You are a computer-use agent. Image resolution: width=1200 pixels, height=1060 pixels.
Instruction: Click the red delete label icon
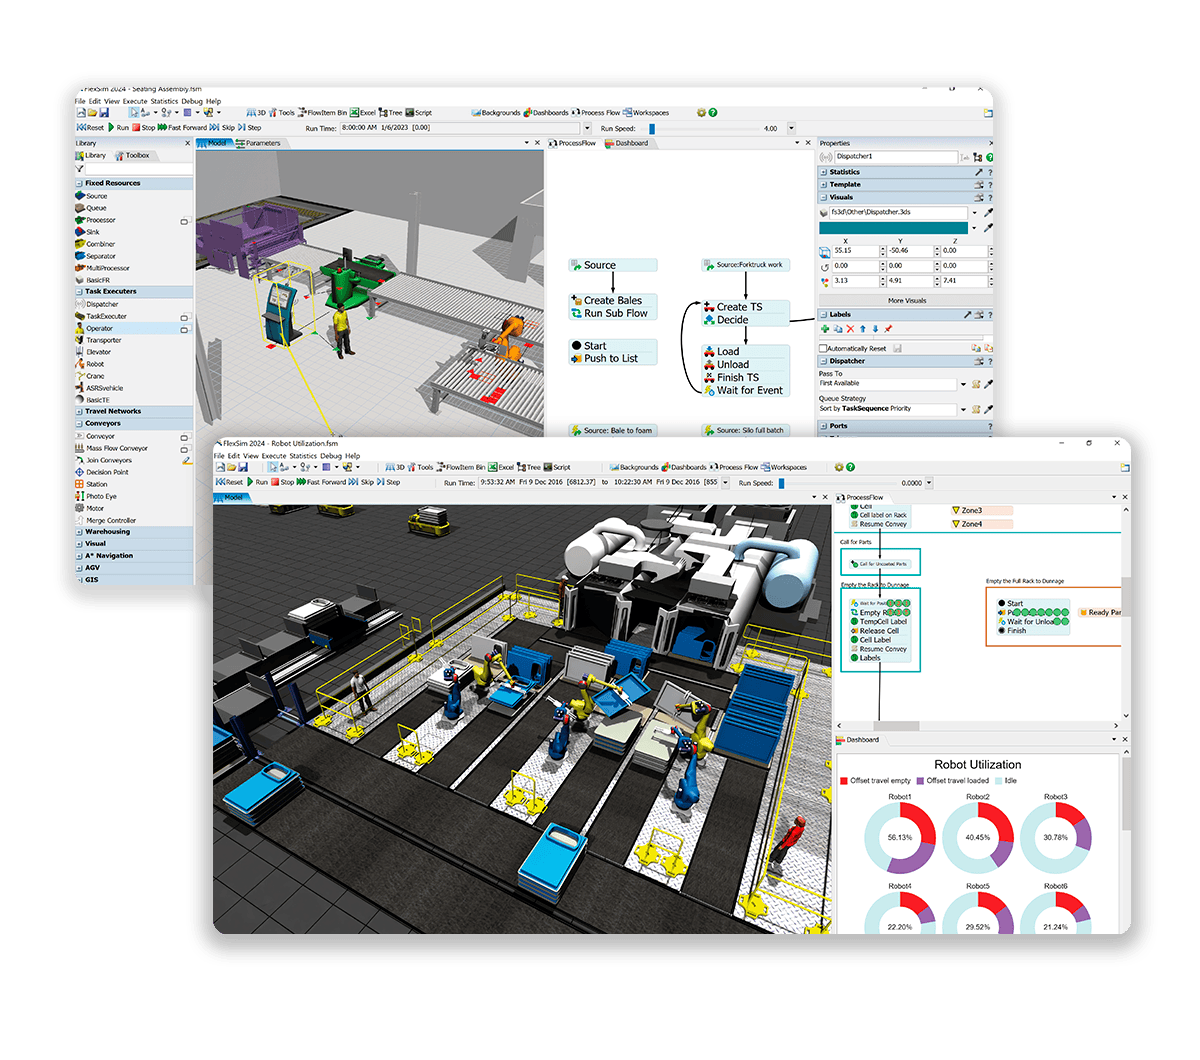[850, 329]
